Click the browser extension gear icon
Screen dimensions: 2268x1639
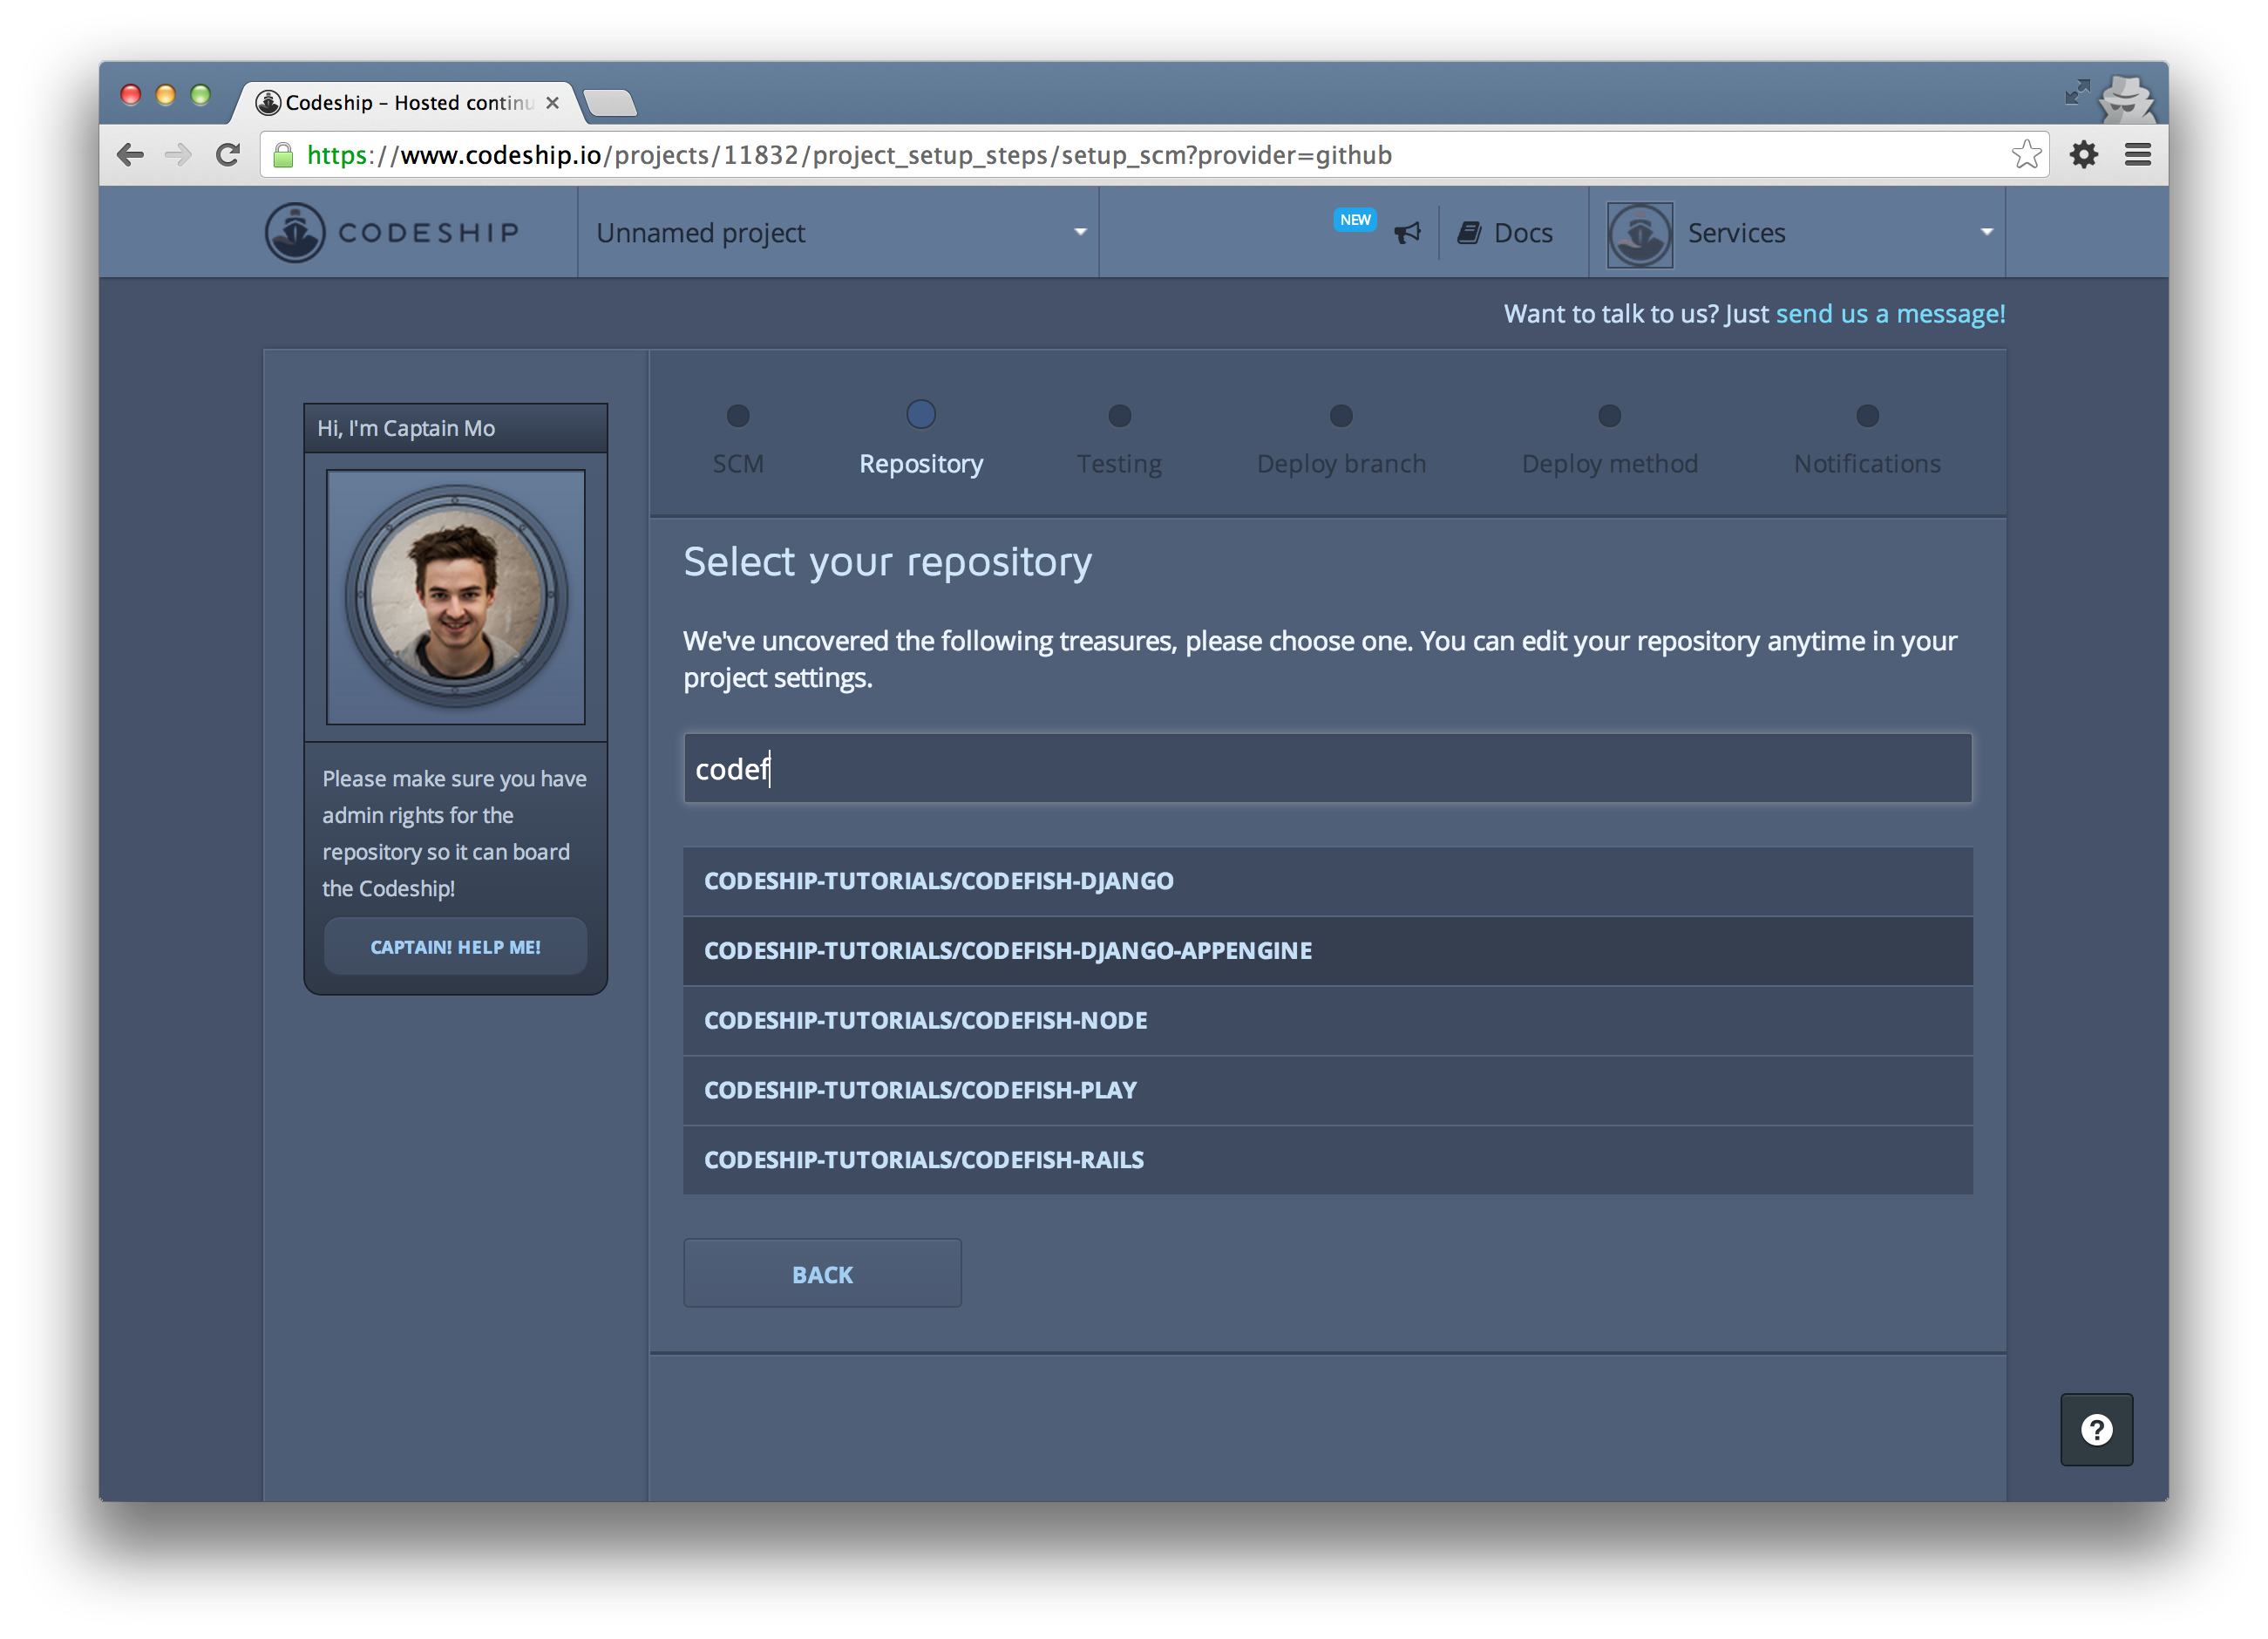[2084, 155]
